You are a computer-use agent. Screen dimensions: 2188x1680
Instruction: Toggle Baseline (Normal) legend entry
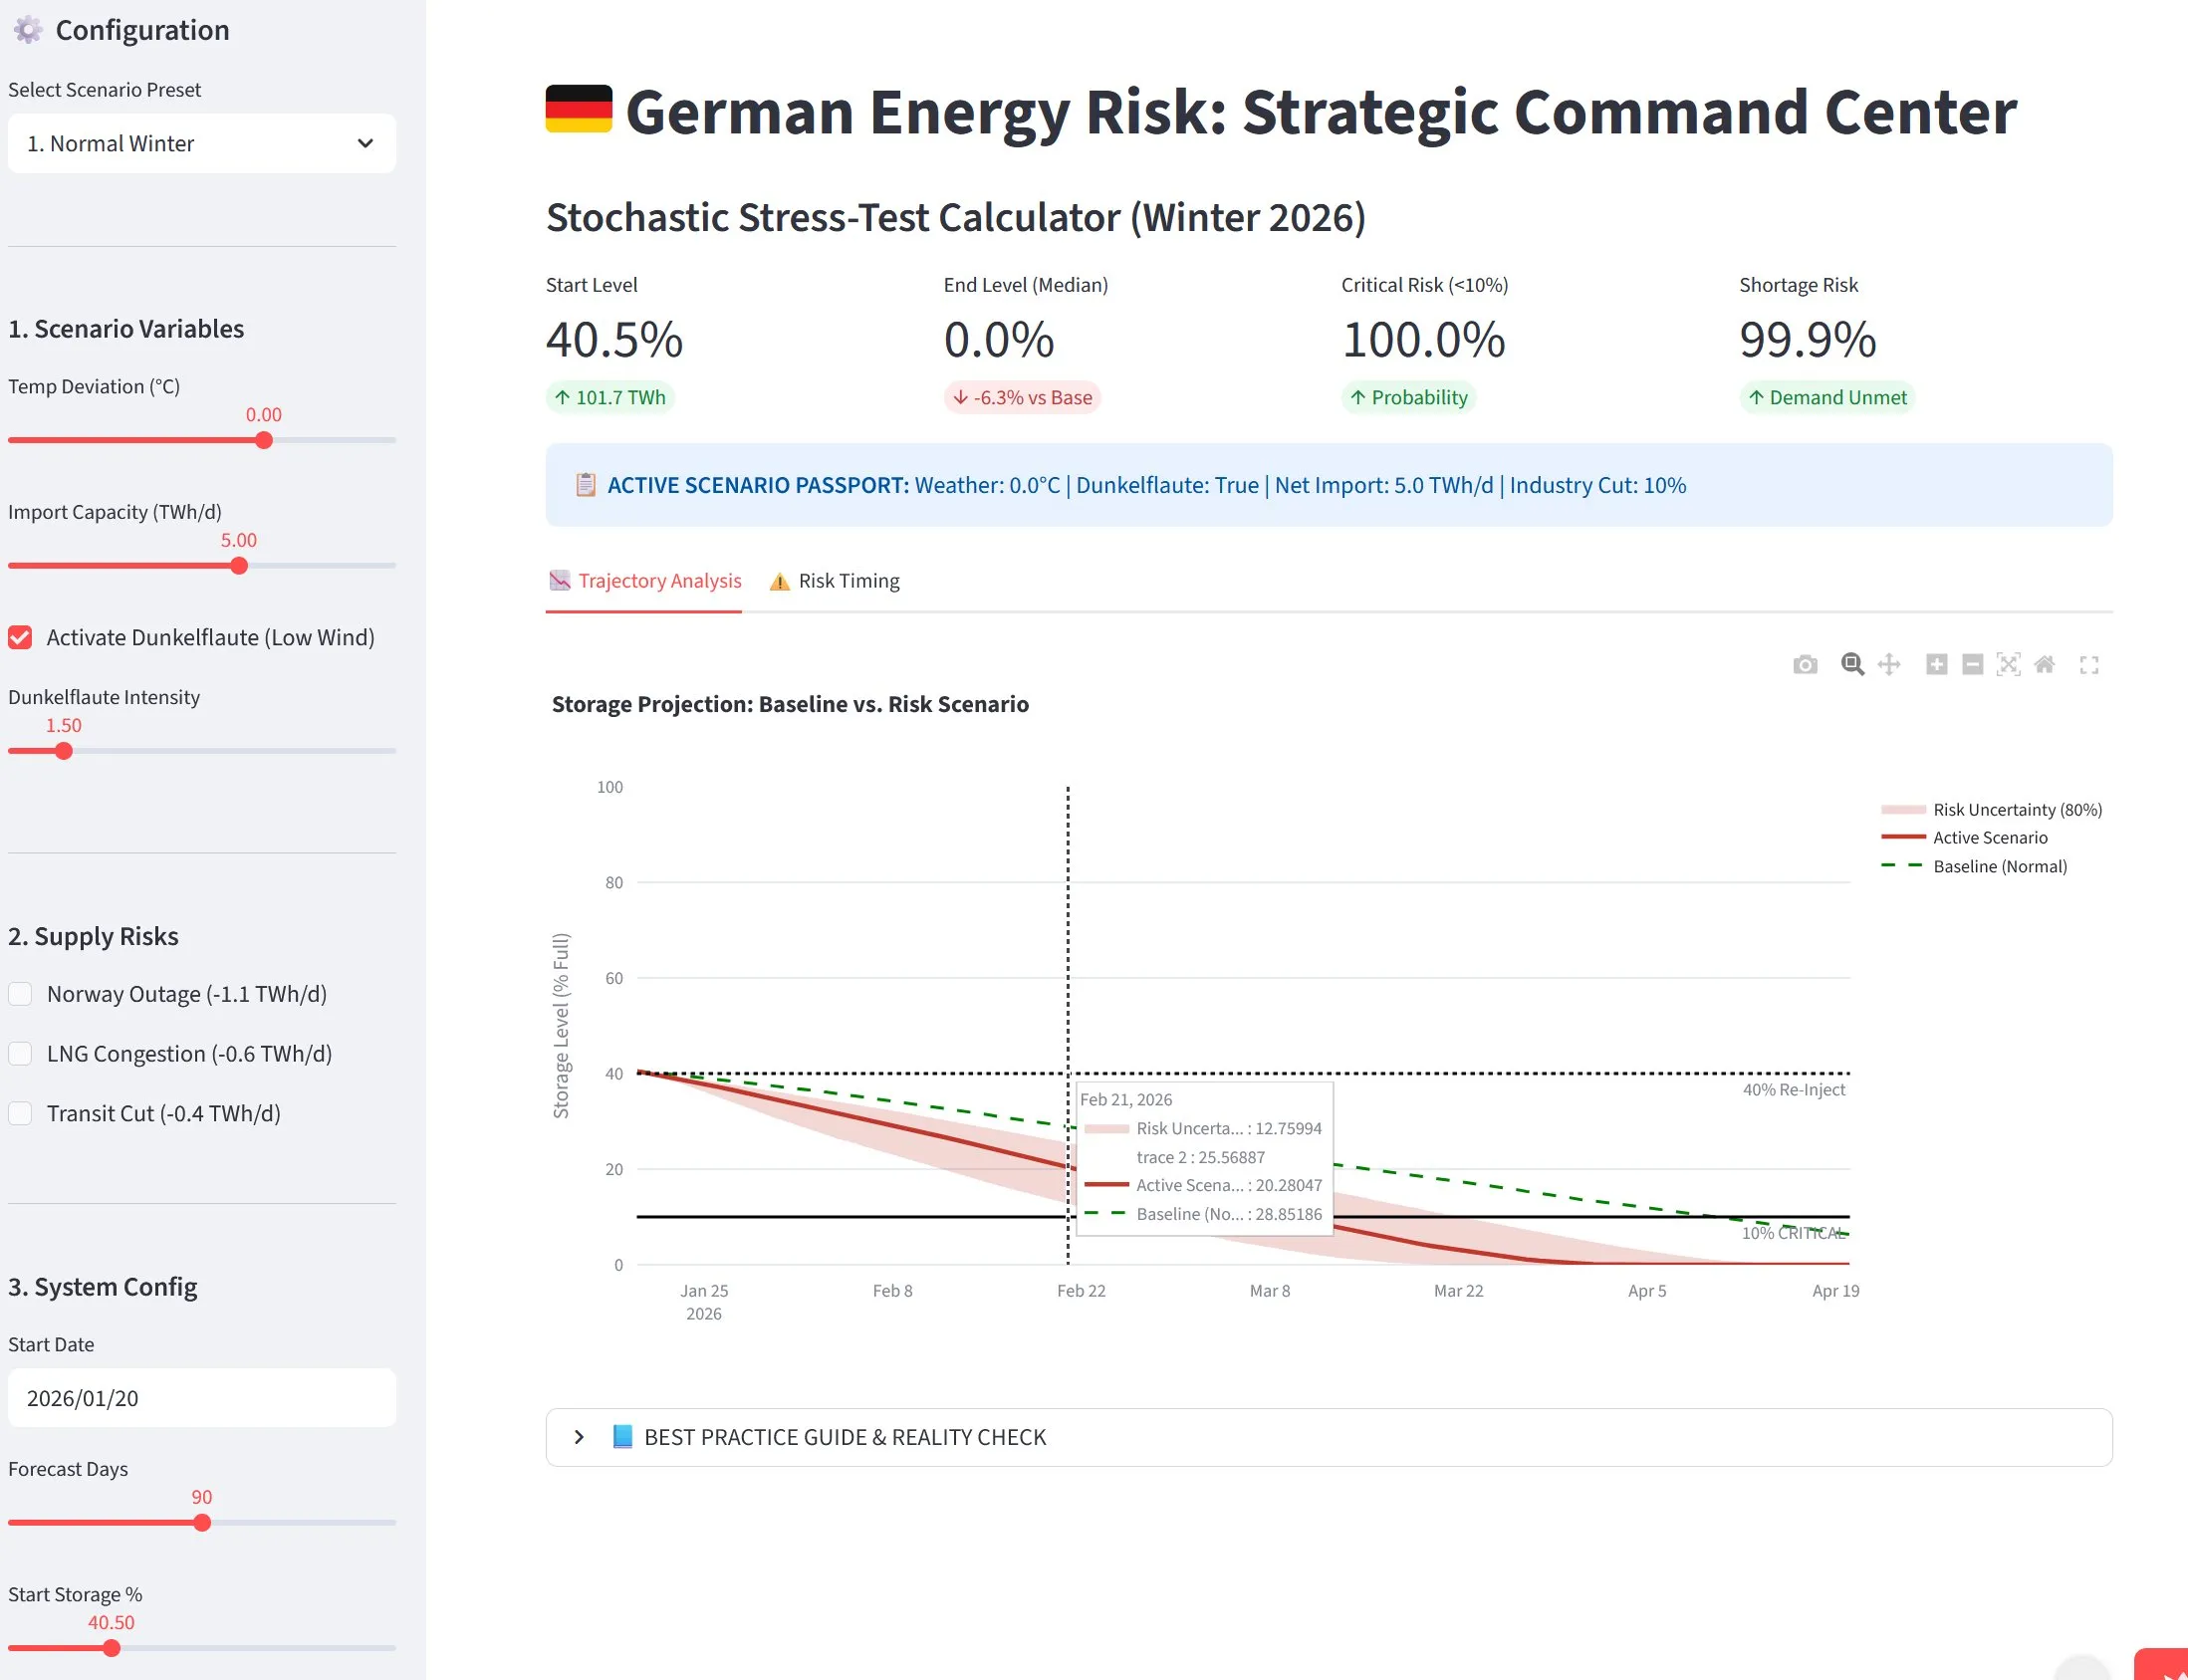1999,867
